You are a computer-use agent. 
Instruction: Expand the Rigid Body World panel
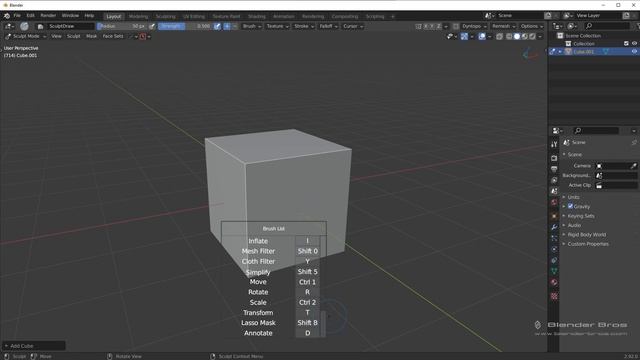pos(587,235)
